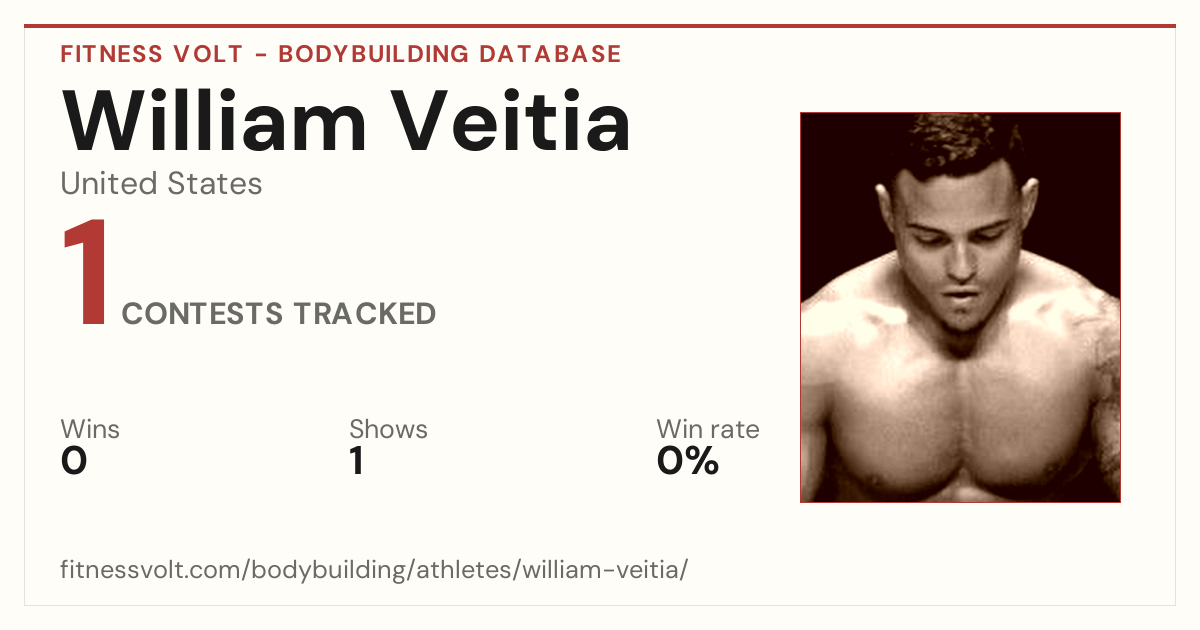This screenshot has height=630, width=1200.
Task: Click the Fitness Volt brand text
Action: click(152, 54)
